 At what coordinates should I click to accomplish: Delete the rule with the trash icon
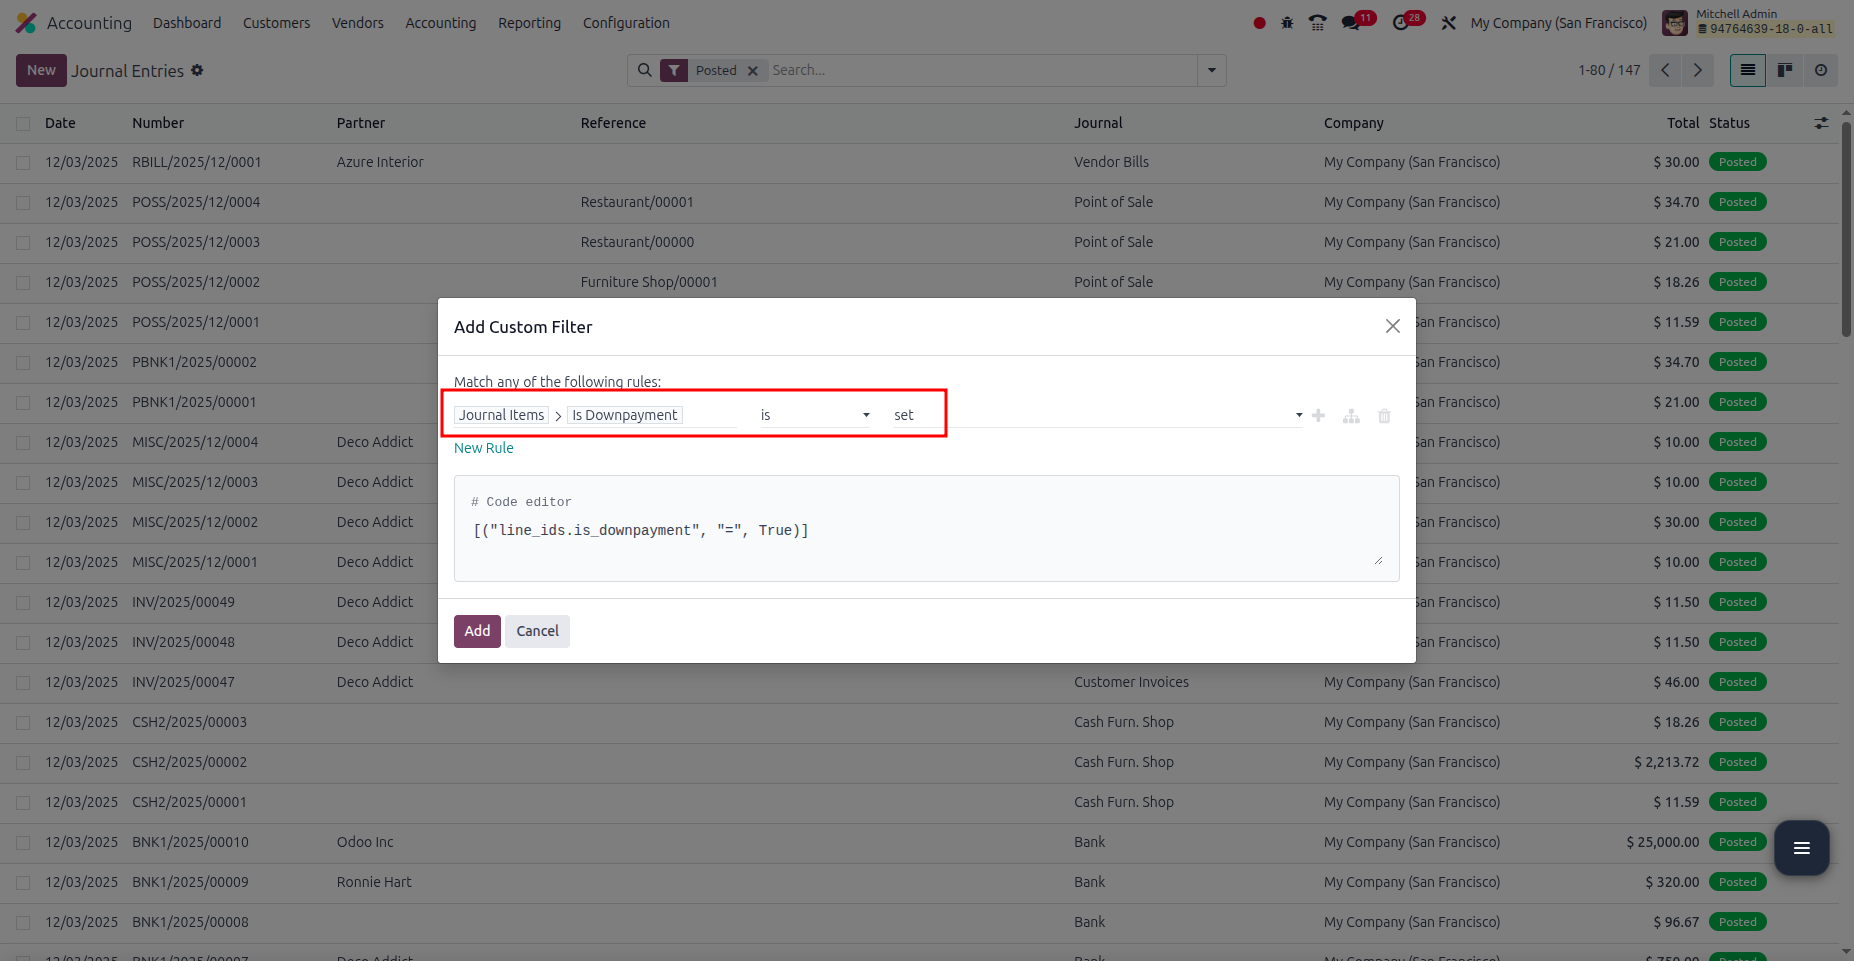pyautogui.click(x=1384, y=416)
